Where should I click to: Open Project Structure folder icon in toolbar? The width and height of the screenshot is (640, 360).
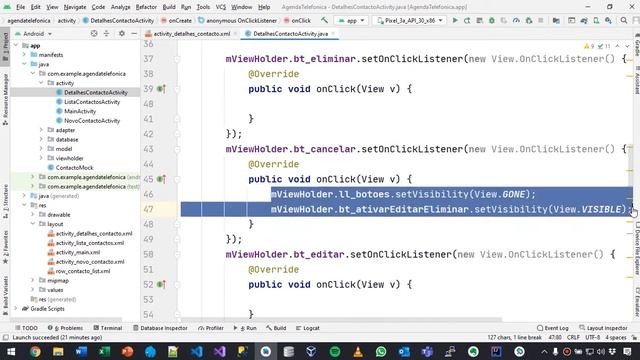click(556, 20)
